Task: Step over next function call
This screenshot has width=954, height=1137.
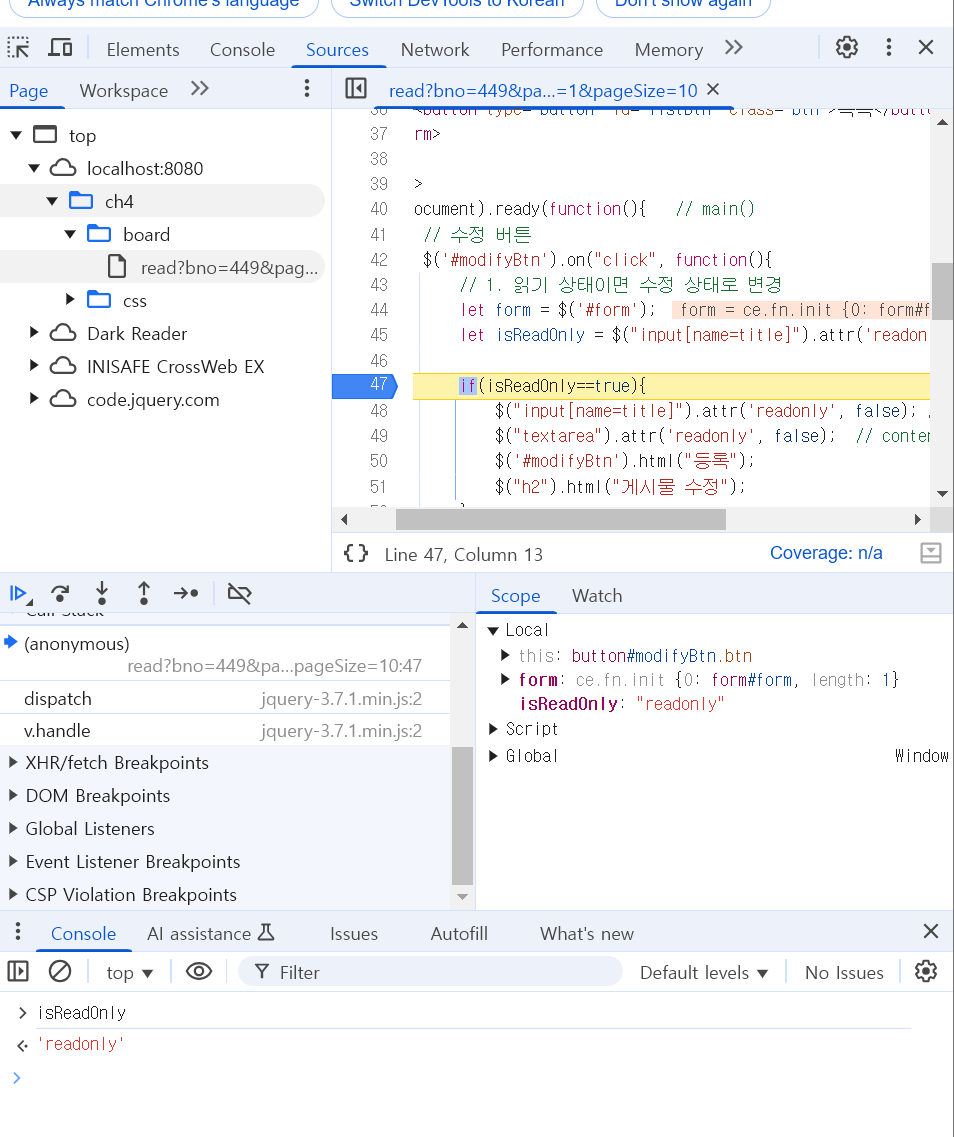Action: (x=60, y=594)
